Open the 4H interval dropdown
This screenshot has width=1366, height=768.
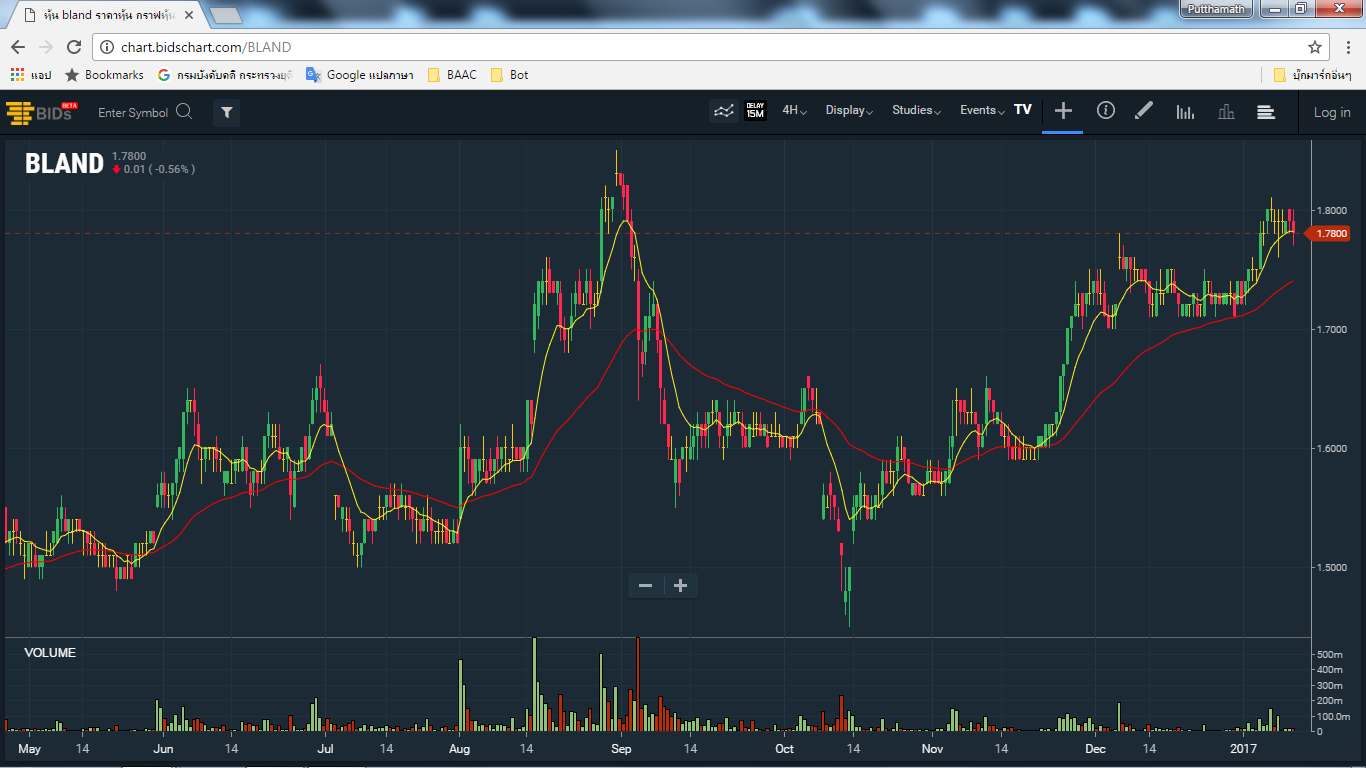795,111
